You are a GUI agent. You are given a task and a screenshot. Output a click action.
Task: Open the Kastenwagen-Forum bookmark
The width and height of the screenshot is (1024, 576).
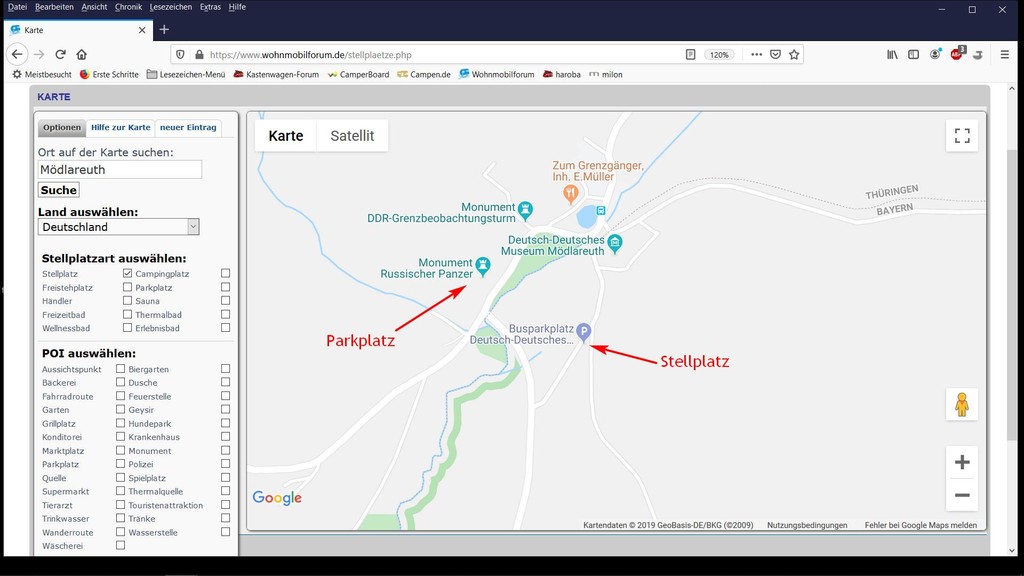tap(276, 74)
